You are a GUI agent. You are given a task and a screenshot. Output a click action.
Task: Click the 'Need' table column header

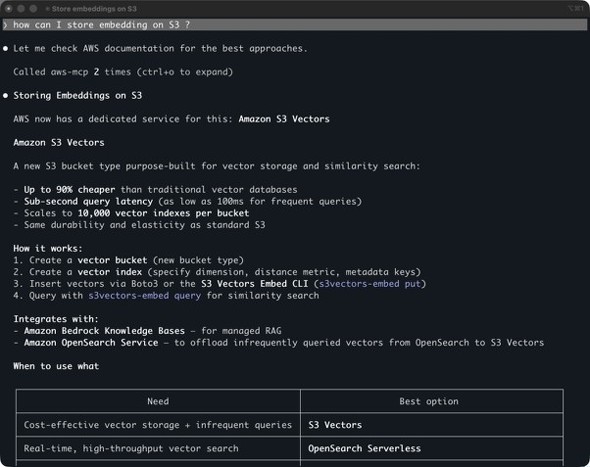click(x=158, y=401)
